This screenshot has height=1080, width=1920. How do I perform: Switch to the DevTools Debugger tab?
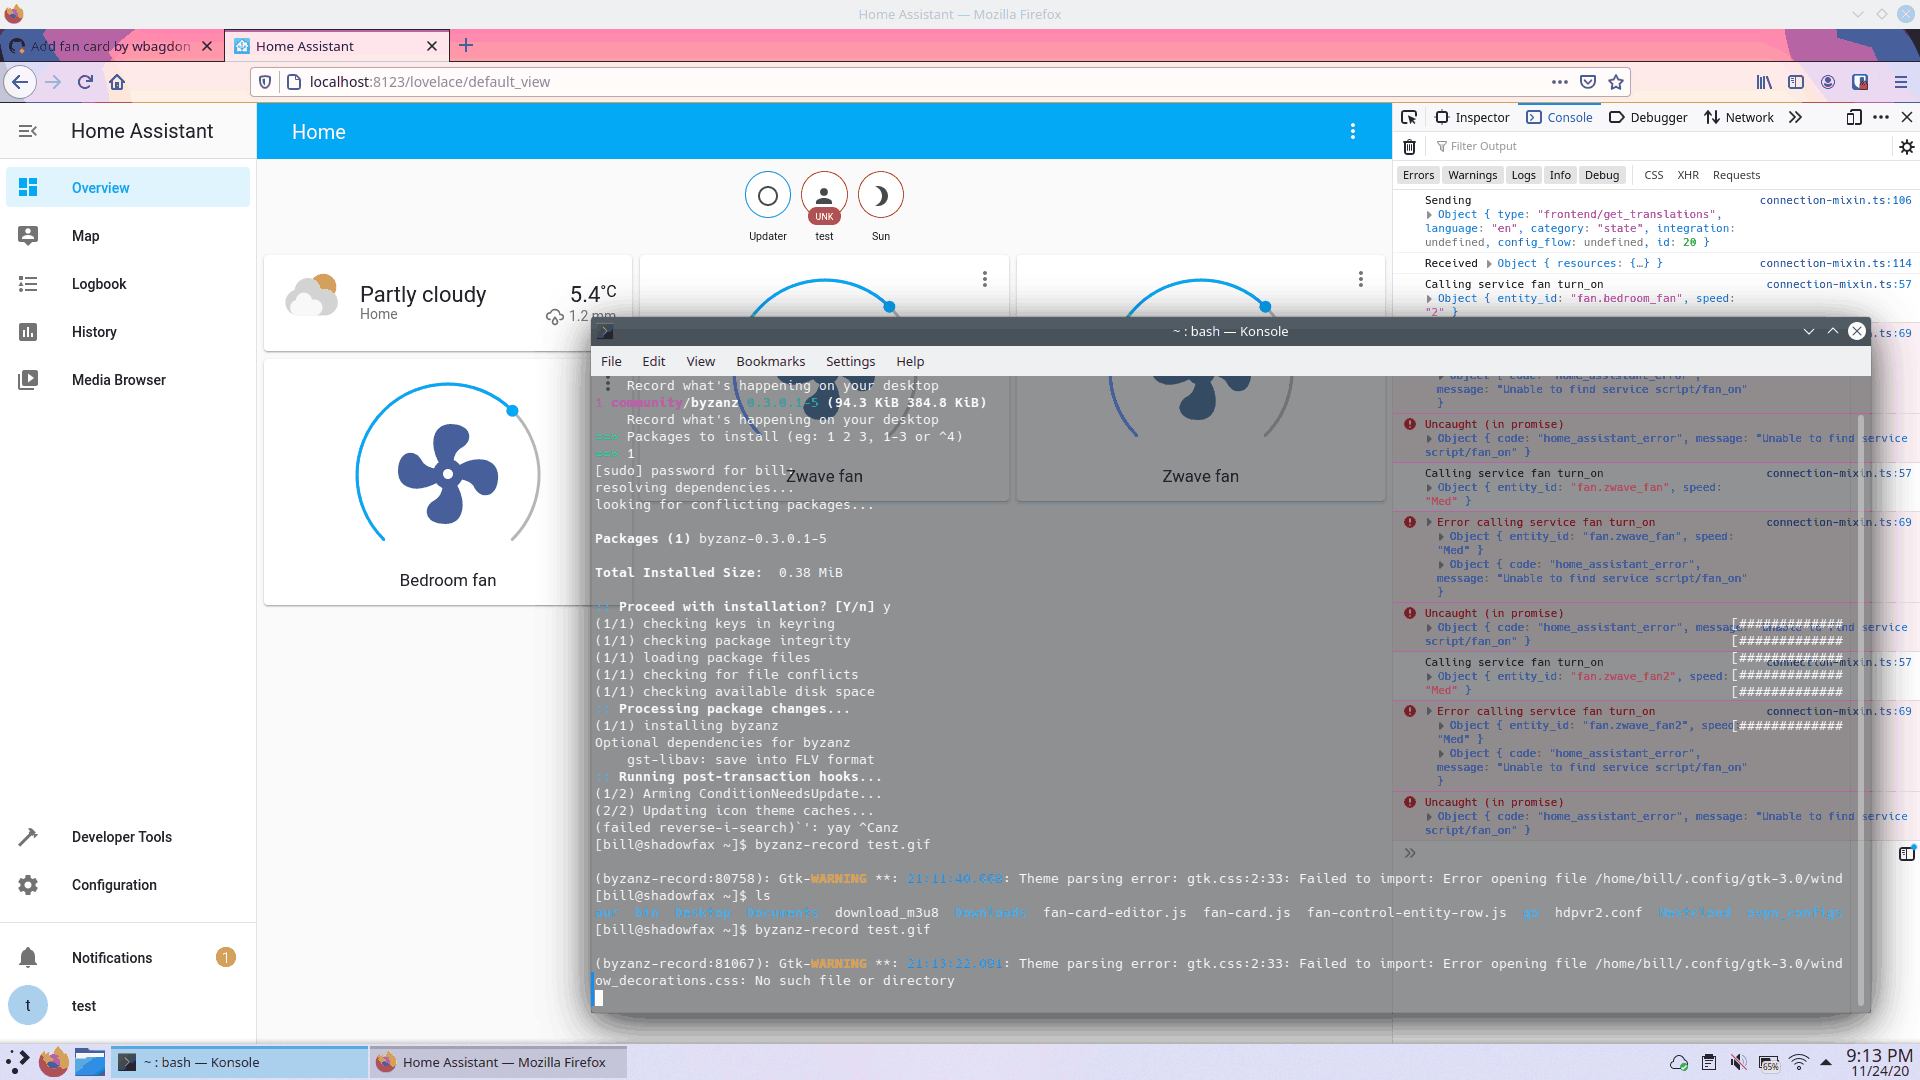1648,117
